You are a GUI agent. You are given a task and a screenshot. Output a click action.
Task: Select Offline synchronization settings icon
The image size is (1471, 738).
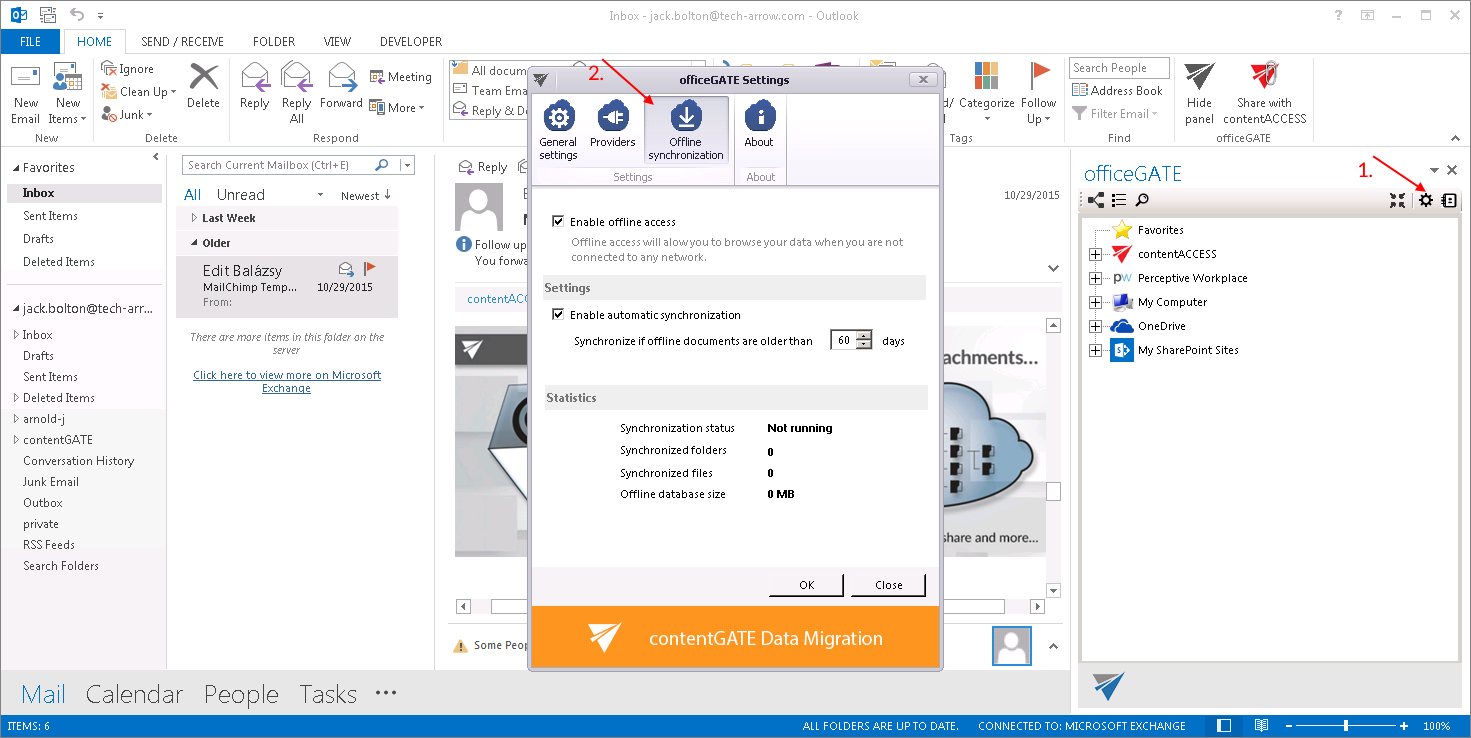tap(686, 130)
